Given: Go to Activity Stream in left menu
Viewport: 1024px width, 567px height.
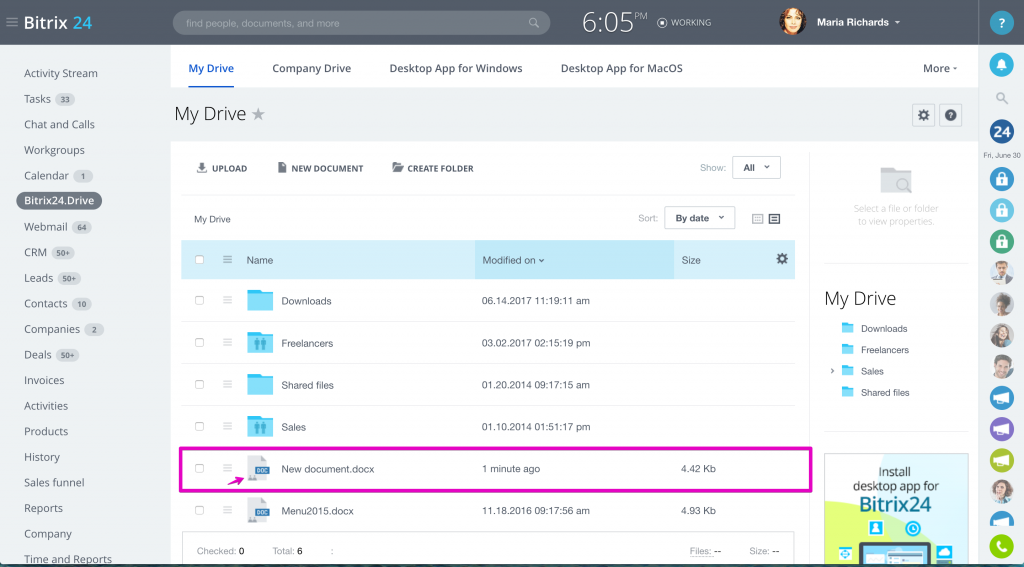Looking at the screenshot, I should [x=61, y=73].
